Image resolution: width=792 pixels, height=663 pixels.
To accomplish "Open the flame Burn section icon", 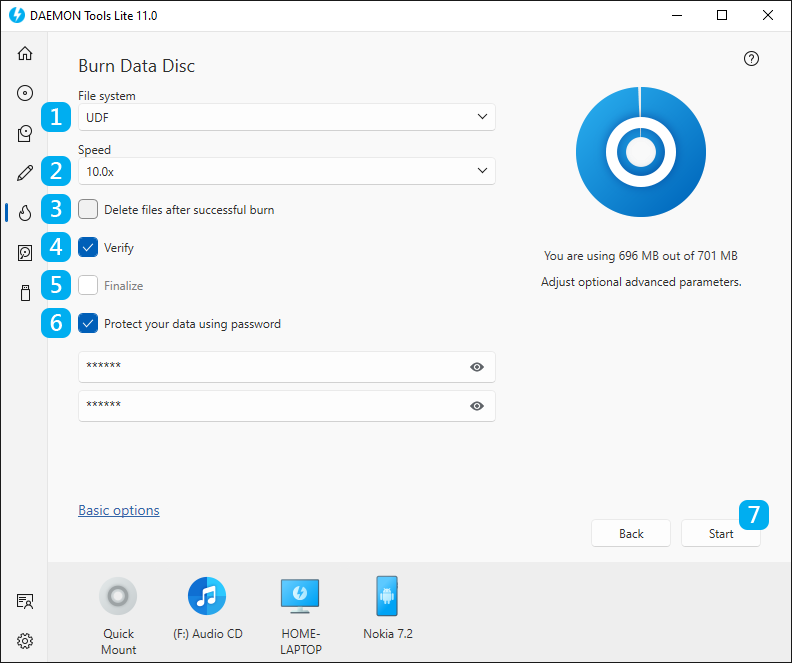I will pos(25,213).
